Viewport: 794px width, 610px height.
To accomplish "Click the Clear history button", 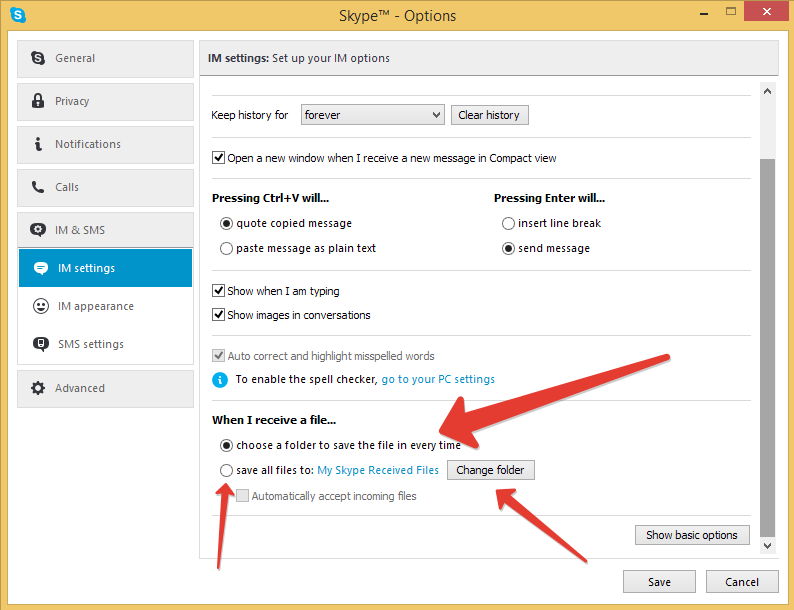I will pyautogui.click(x=490, y=115).
